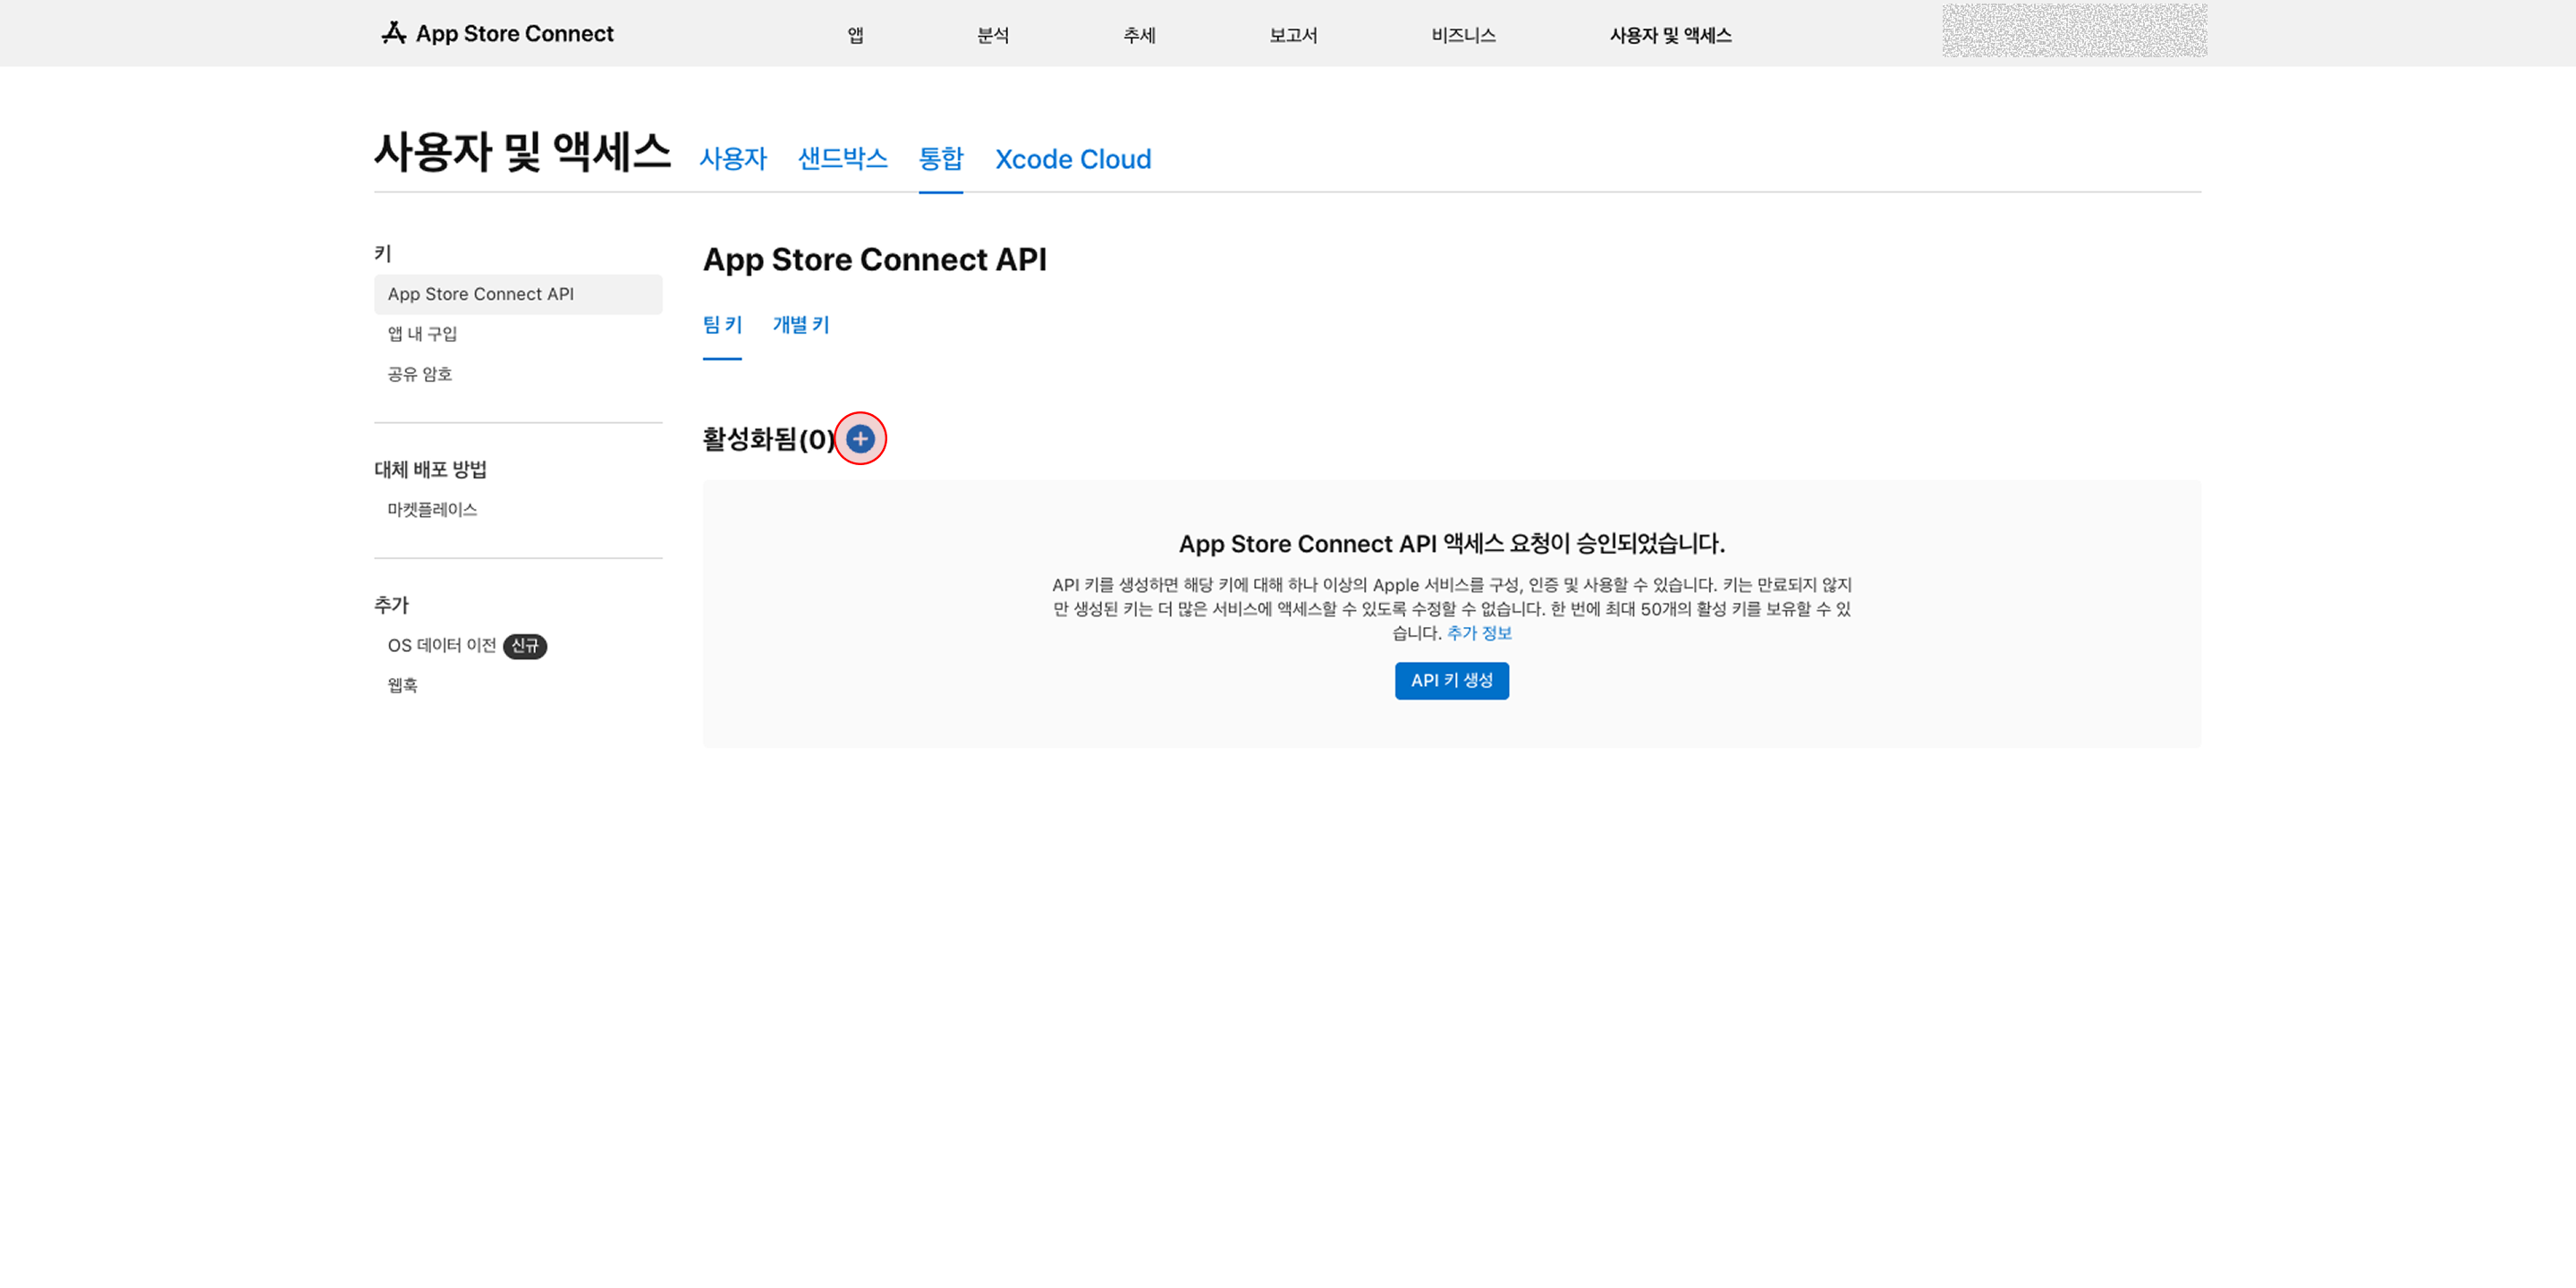Click the API 키 생성 button

coord(1451,681)
